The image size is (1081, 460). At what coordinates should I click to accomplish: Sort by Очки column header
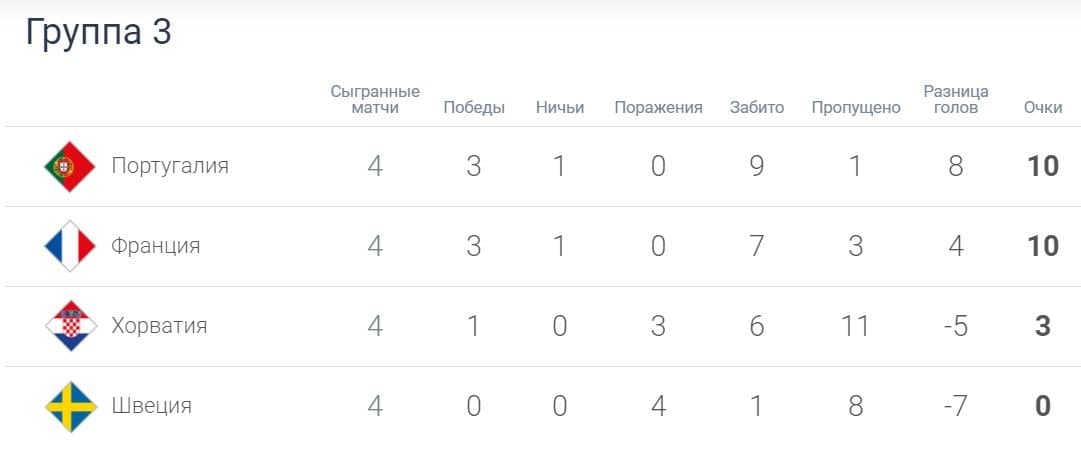pyautogui.click(x=1043, y=108)
